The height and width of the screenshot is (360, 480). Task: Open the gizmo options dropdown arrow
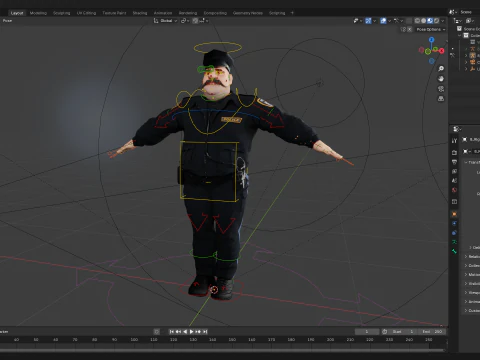[x=374, y=21]
